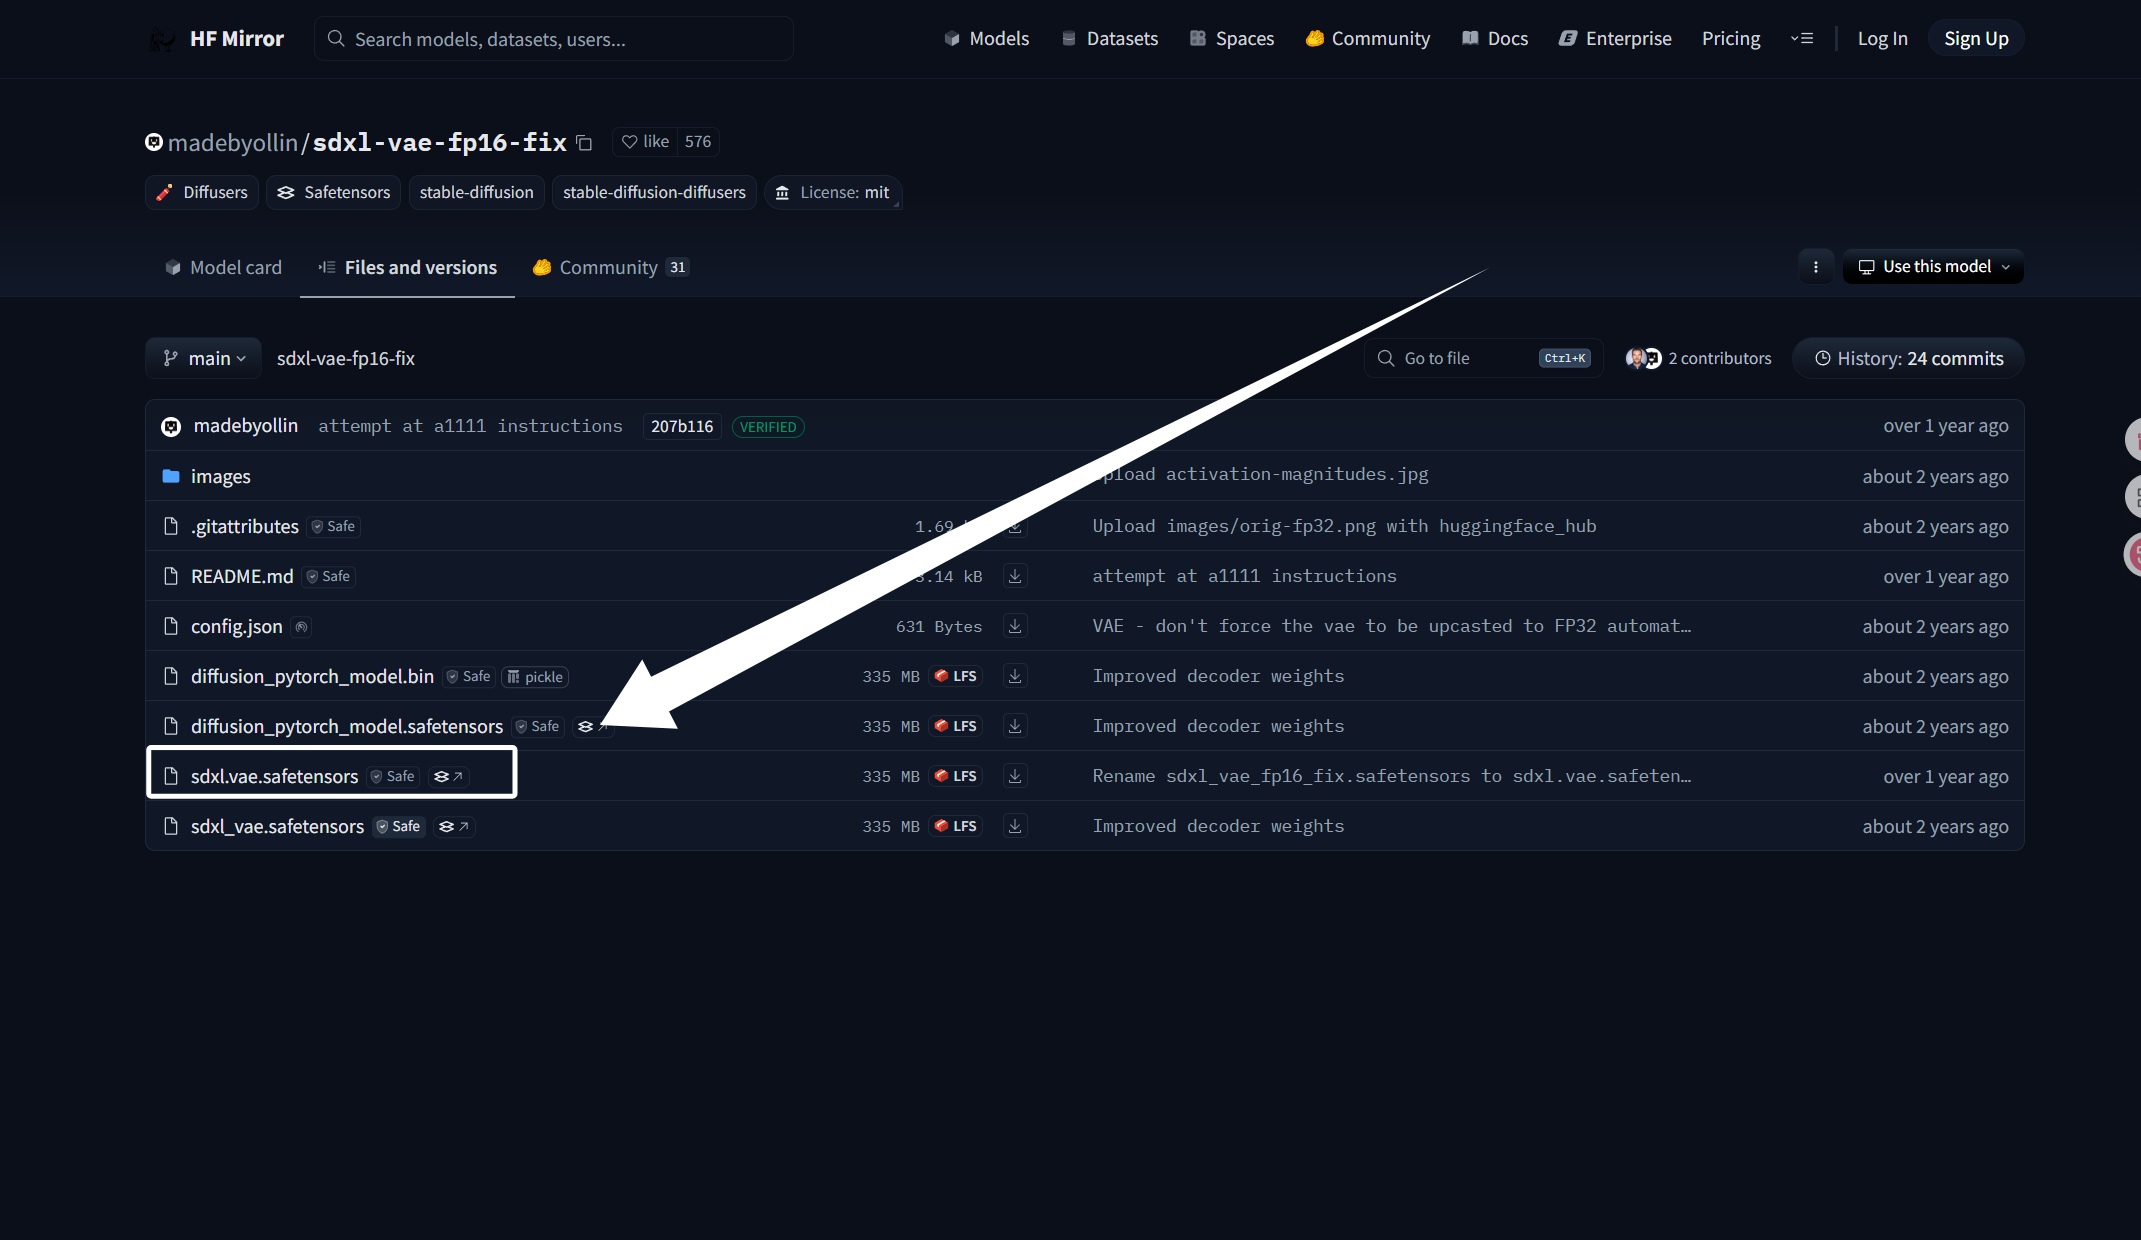Copy model name using the copy icon

[x=585, y=143]
